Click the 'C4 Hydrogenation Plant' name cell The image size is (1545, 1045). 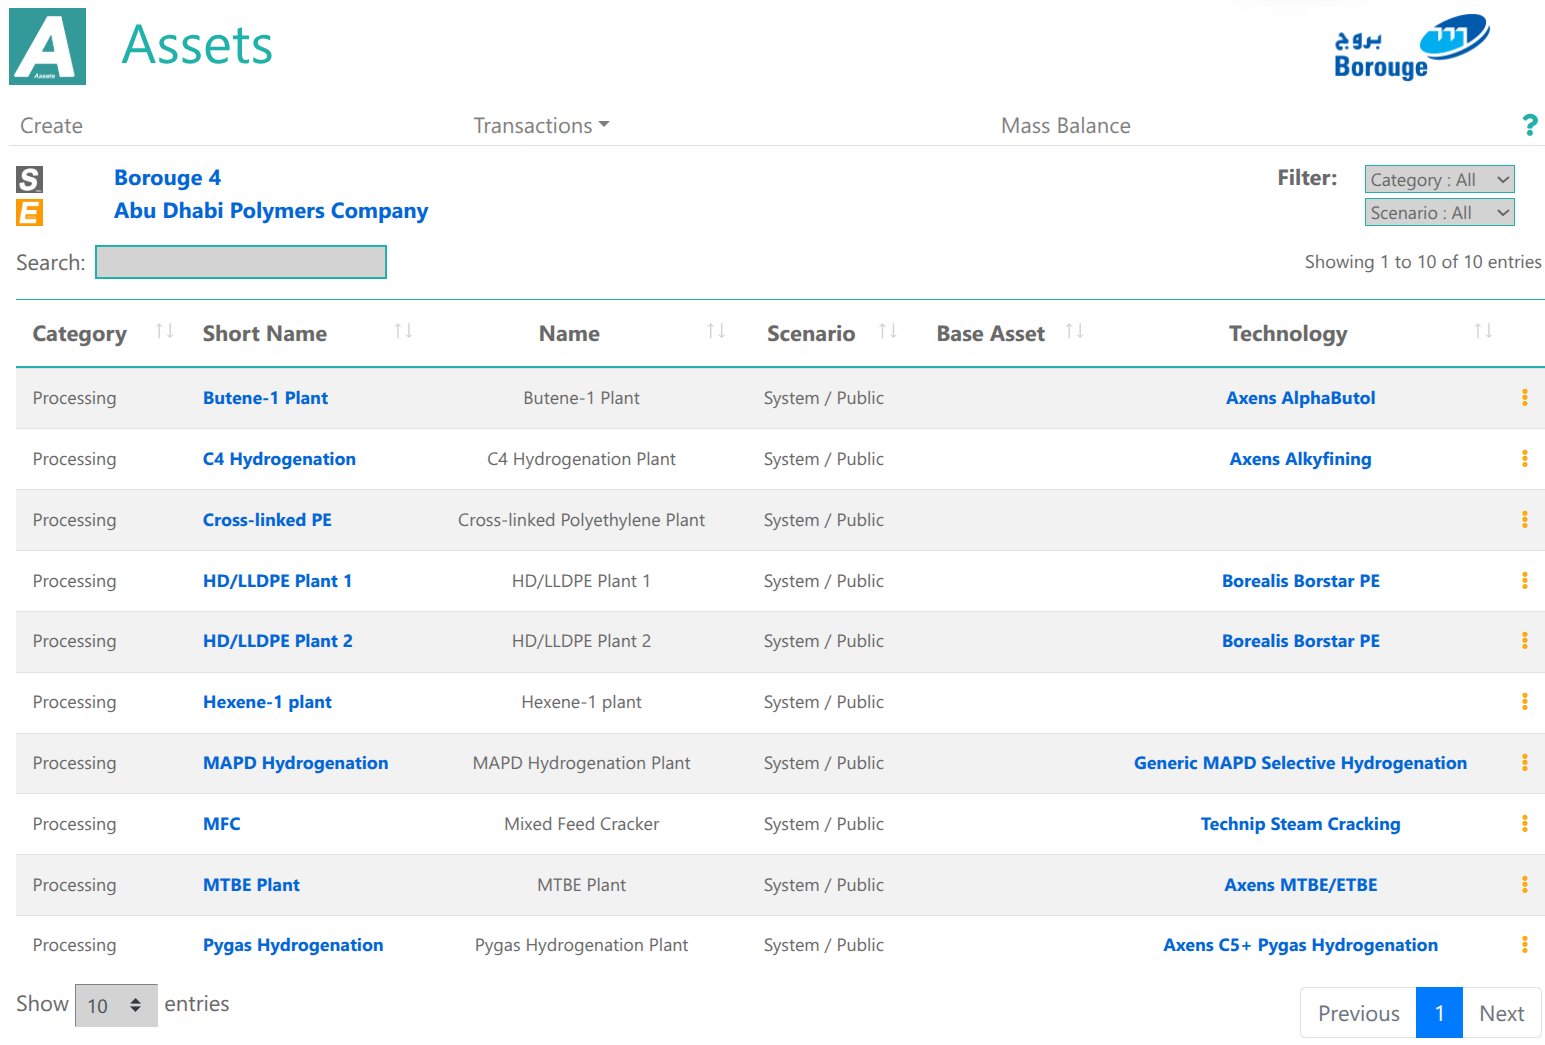(581, 459)
